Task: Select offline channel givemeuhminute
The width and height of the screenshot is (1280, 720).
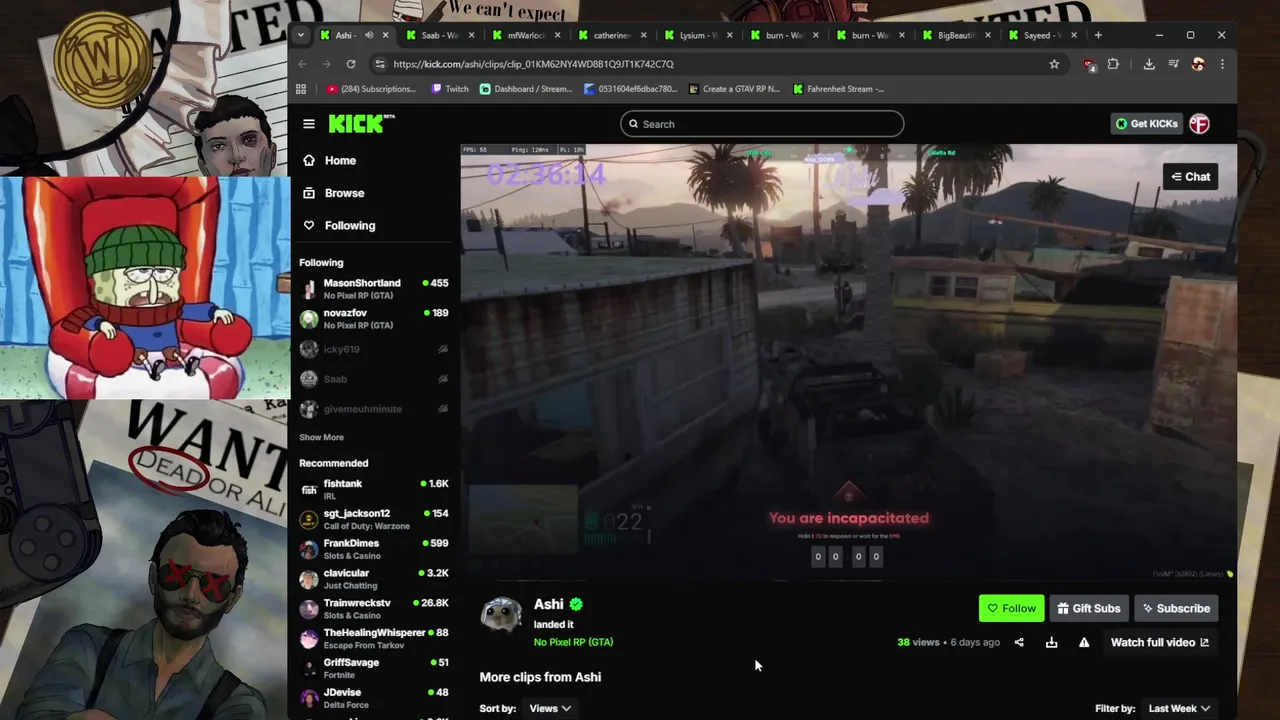Action: [374, 409]
